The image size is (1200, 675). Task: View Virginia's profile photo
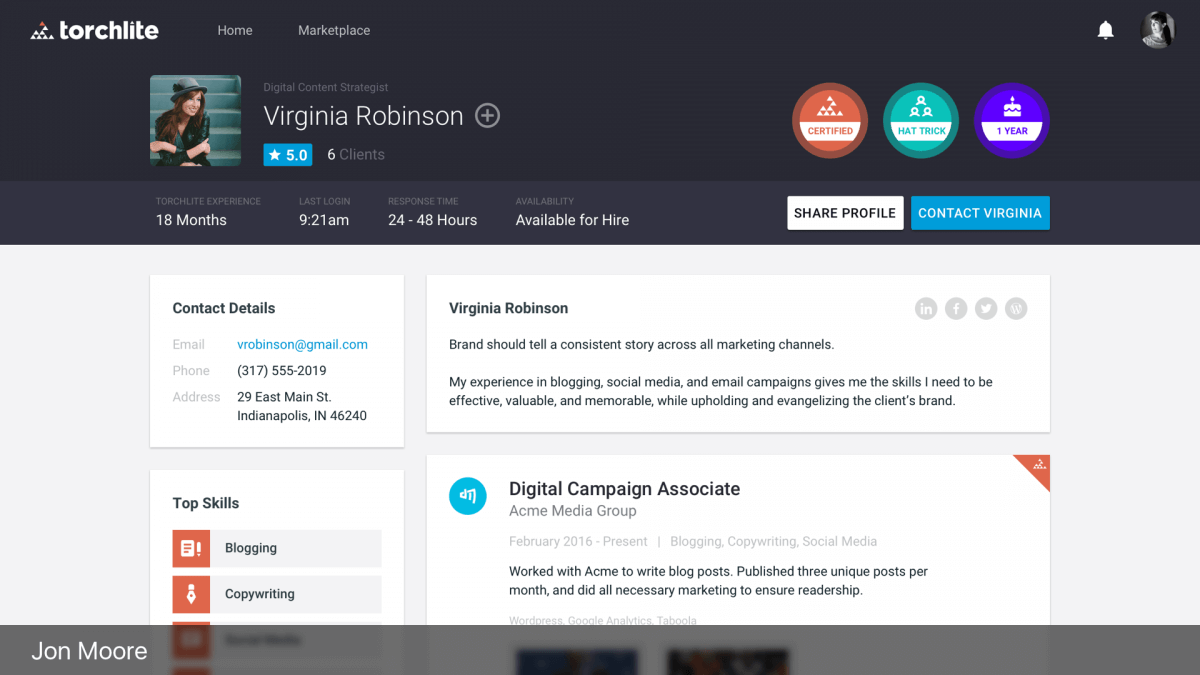coord(195,120)
